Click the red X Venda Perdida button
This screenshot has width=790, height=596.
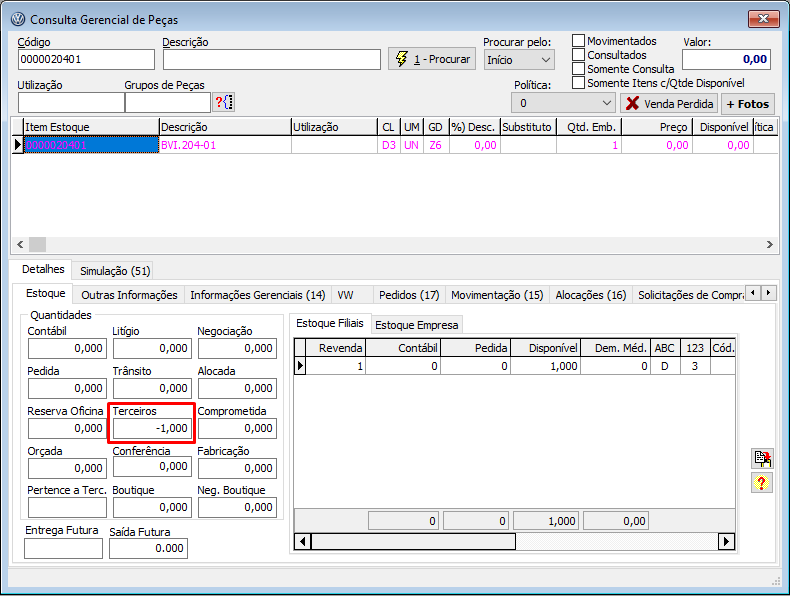point(669,104)
